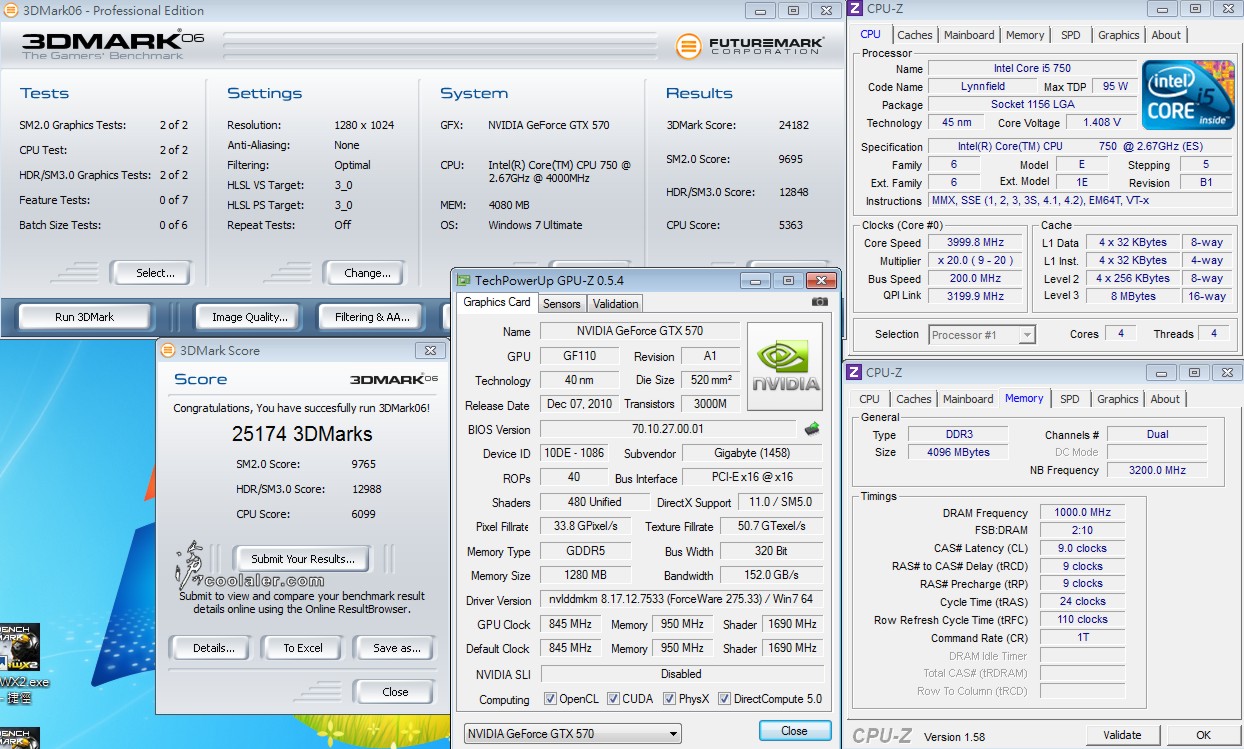Click OK button in CPU-Z
Screen dimensions: 1244x749
point(1204,735)
